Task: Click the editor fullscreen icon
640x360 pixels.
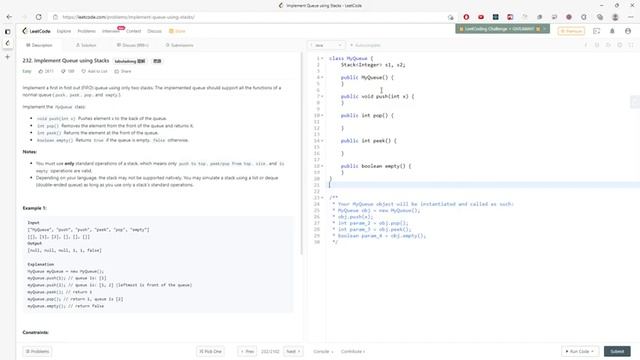Action: pyautogui.click(x=631, y=45)
